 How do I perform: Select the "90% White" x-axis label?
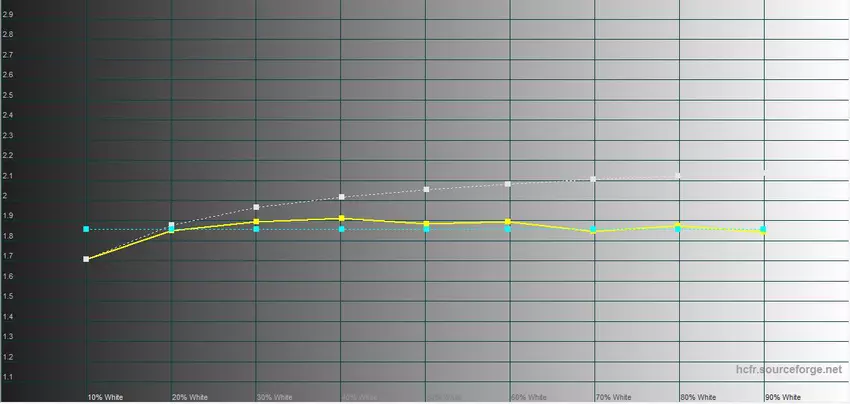[x=783, y=397]
